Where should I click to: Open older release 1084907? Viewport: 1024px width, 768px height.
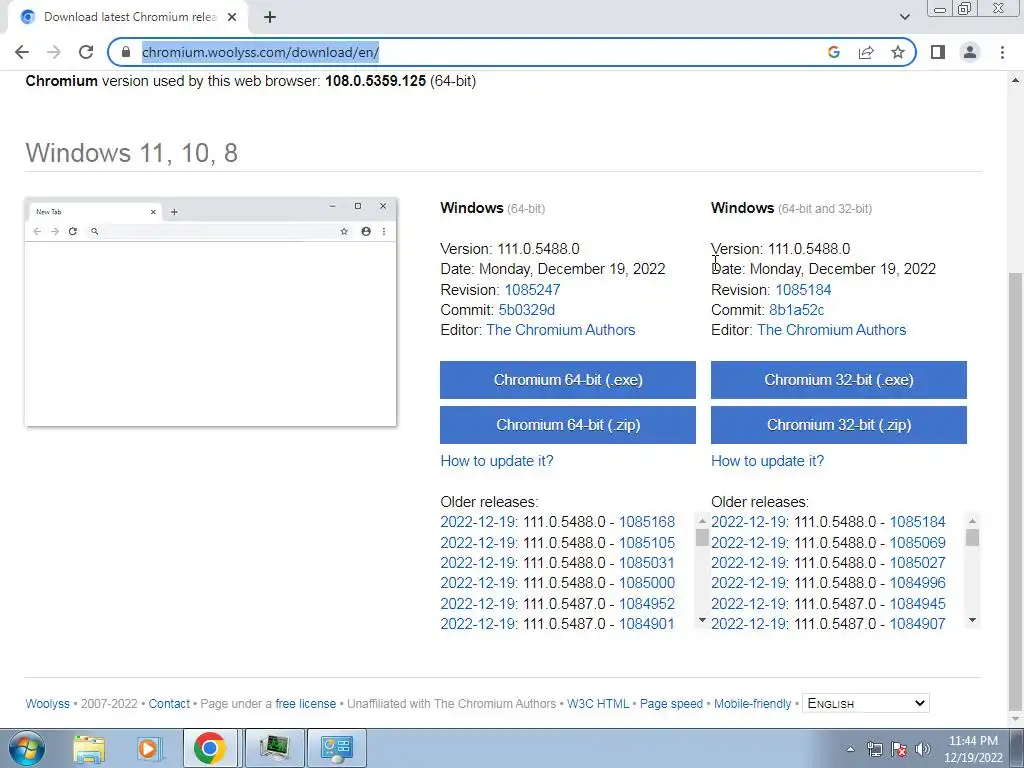click(918, 624)
